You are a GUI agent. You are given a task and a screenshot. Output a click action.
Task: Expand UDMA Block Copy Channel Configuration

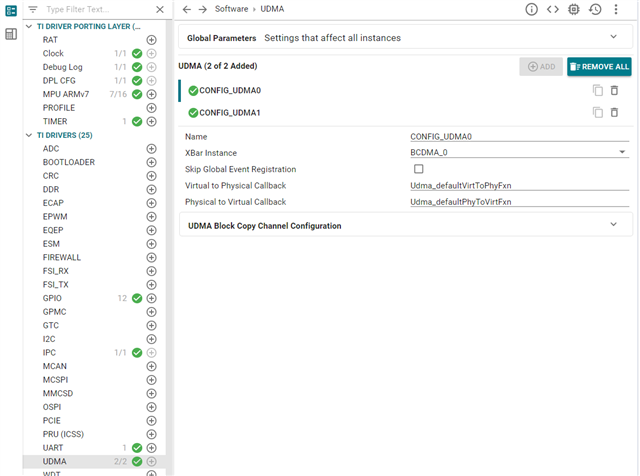click(x=613, y=225)
